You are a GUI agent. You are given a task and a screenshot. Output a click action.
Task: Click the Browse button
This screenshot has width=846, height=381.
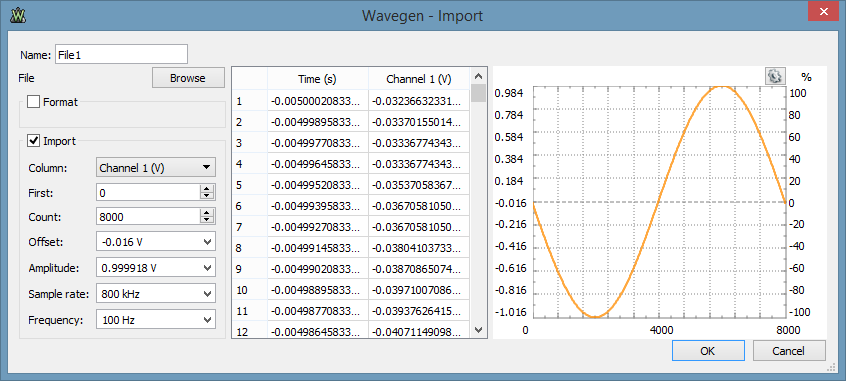coord(188,78)
